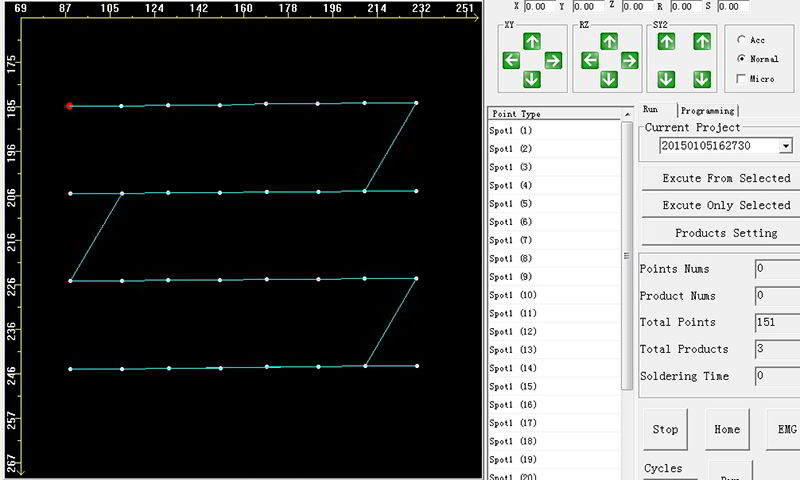The image size is (800, 480).
Task: Open Products Setting
Action: 726,233
